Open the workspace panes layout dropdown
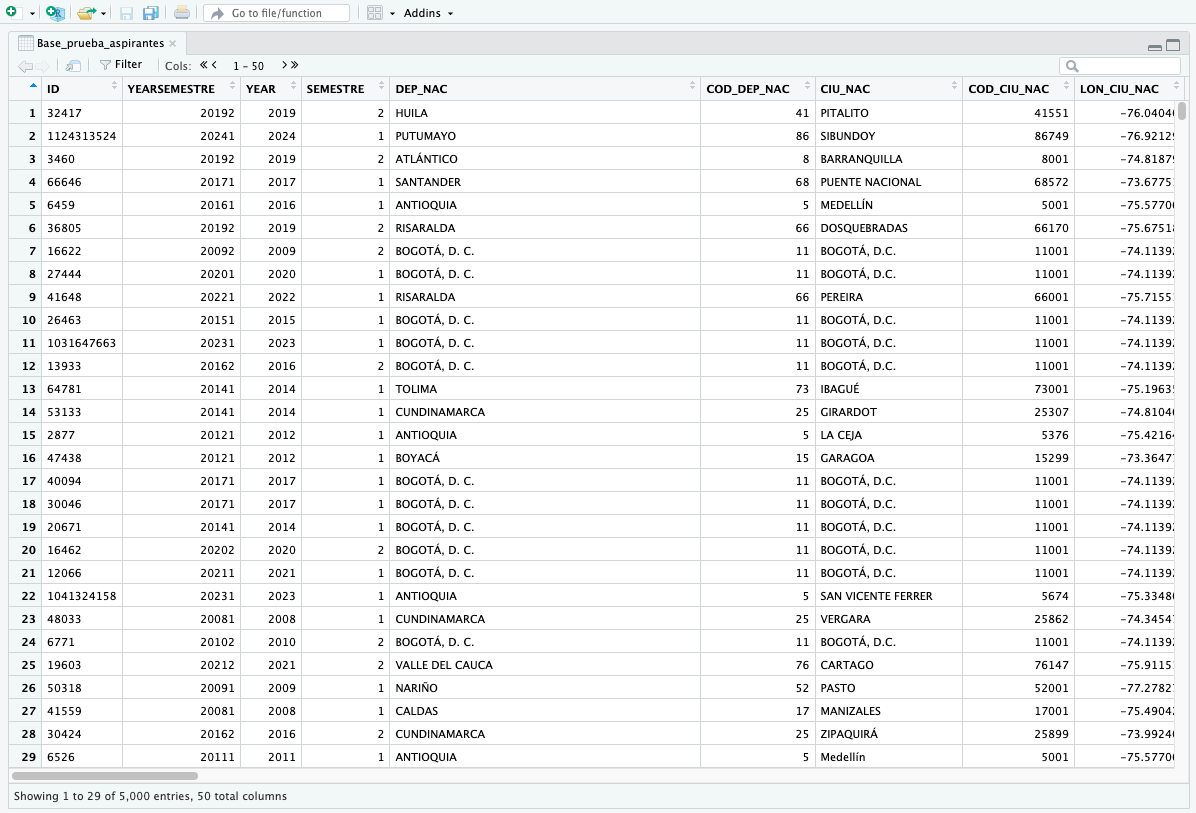Screen dimensions: 1196x813 click(392, 14)
